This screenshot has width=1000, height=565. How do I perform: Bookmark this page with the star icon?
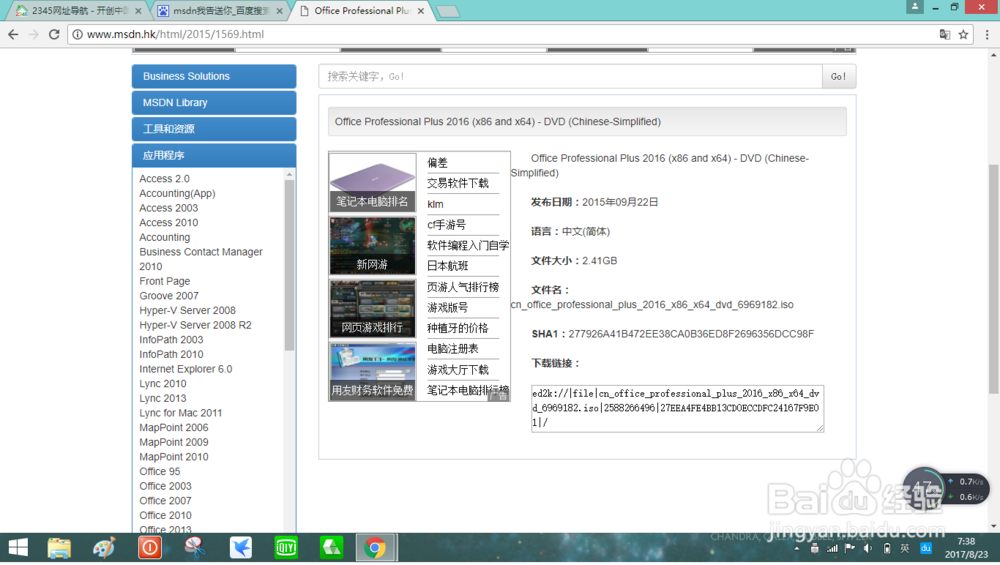[964, 34]
